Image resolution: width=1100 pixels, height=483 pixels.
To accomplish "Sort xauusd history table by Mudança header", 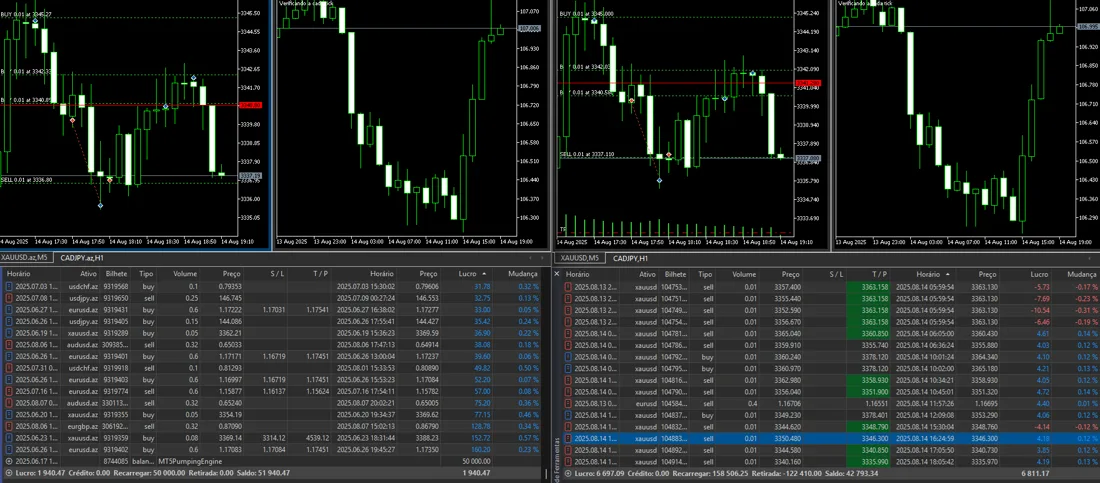I will click(1080, 274).
